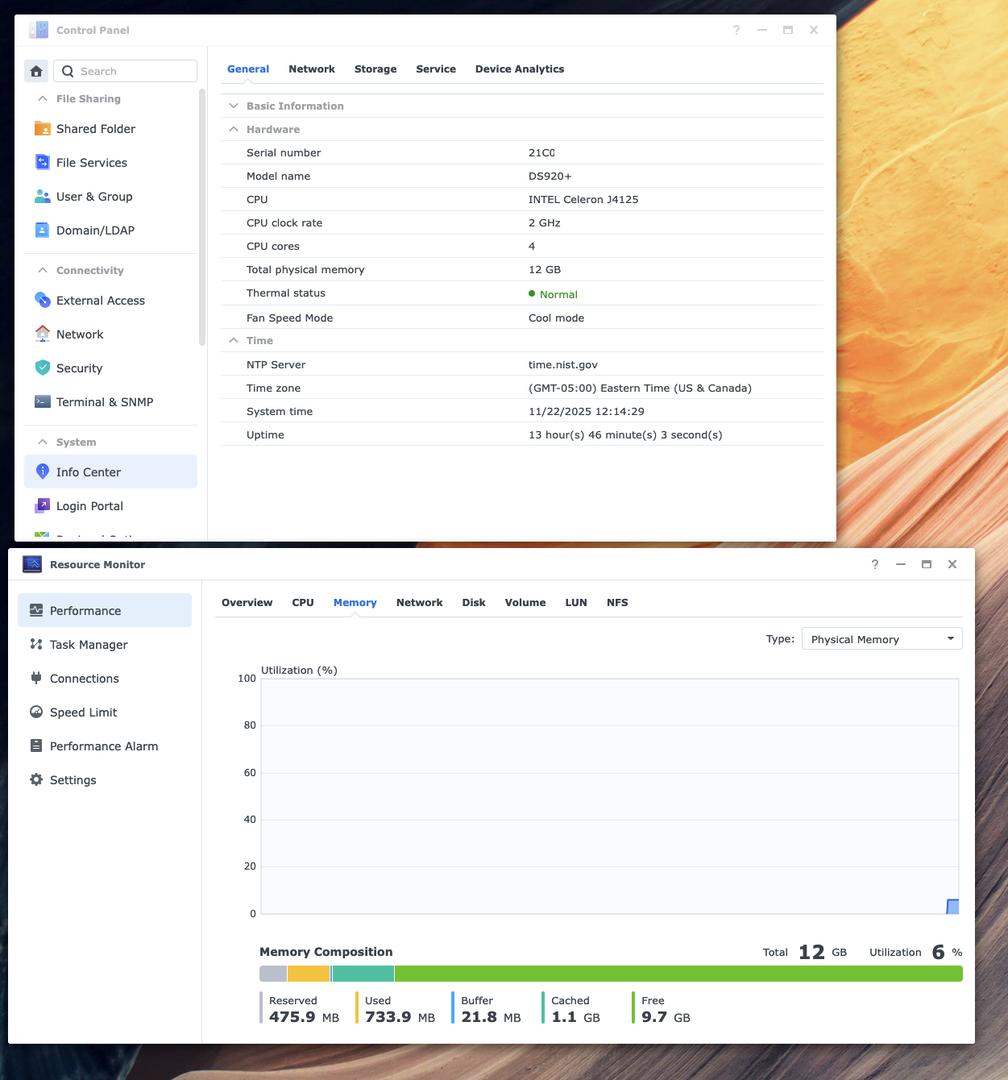This screenshot has width=1008, height=1080.
Task: Click the Network house icon in sidebar
Action: click(42, 334)
